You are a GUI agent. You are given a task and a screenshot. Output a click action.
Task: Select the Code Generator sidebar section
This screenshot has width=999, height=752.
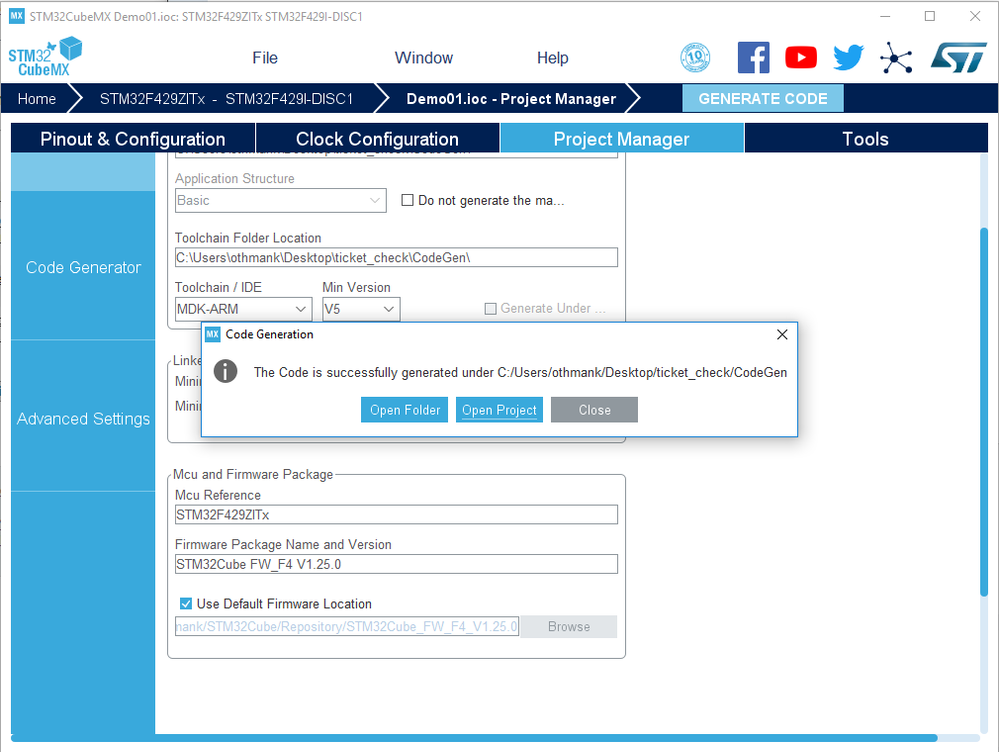tap(83, 267)
